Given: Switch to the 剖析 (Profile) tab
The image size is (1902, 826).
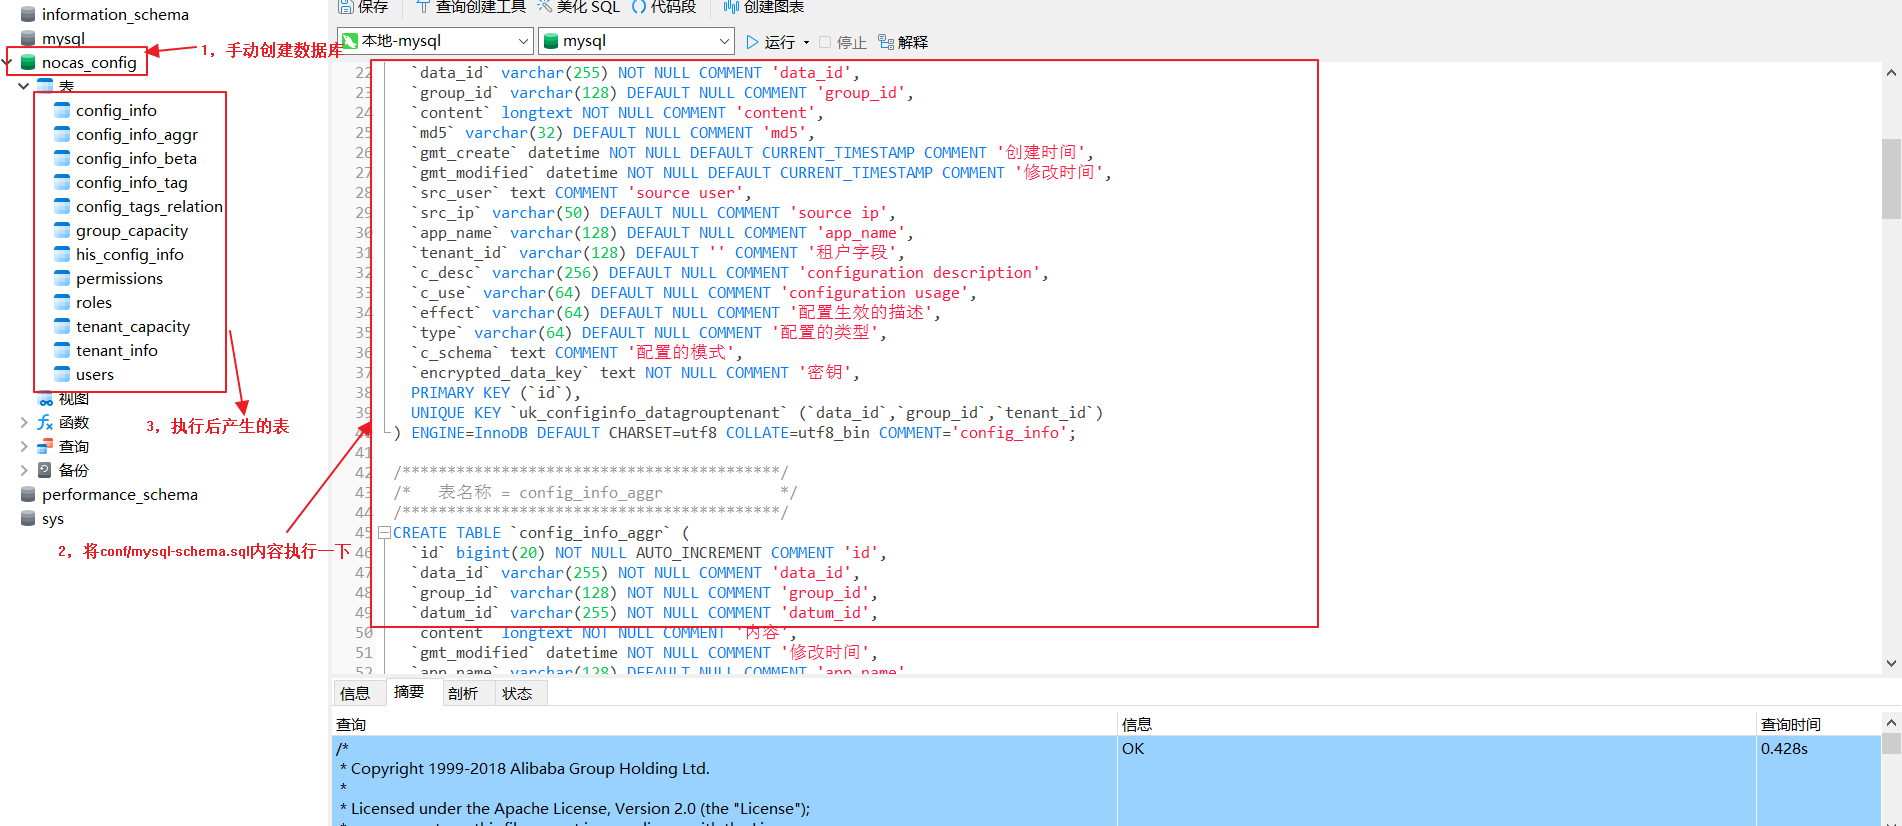Looking at the screenshot, I should (463, 693).
